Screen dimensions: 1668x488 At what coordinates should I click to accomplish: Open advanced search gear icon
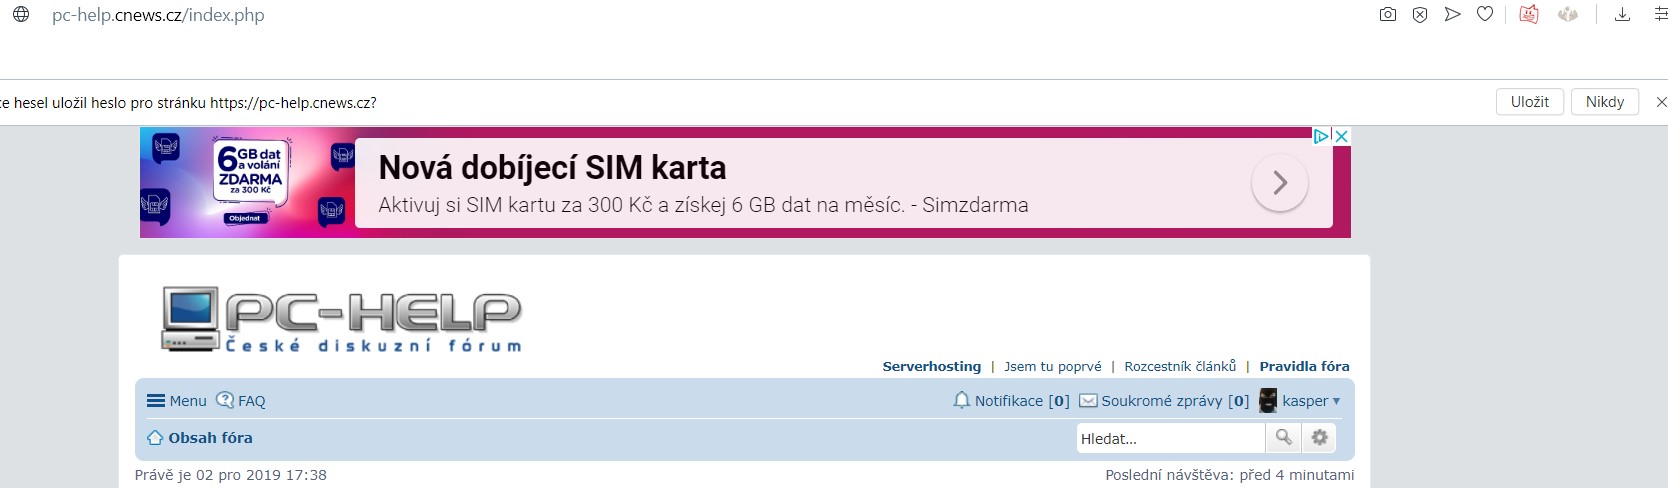click(1320, 438)
